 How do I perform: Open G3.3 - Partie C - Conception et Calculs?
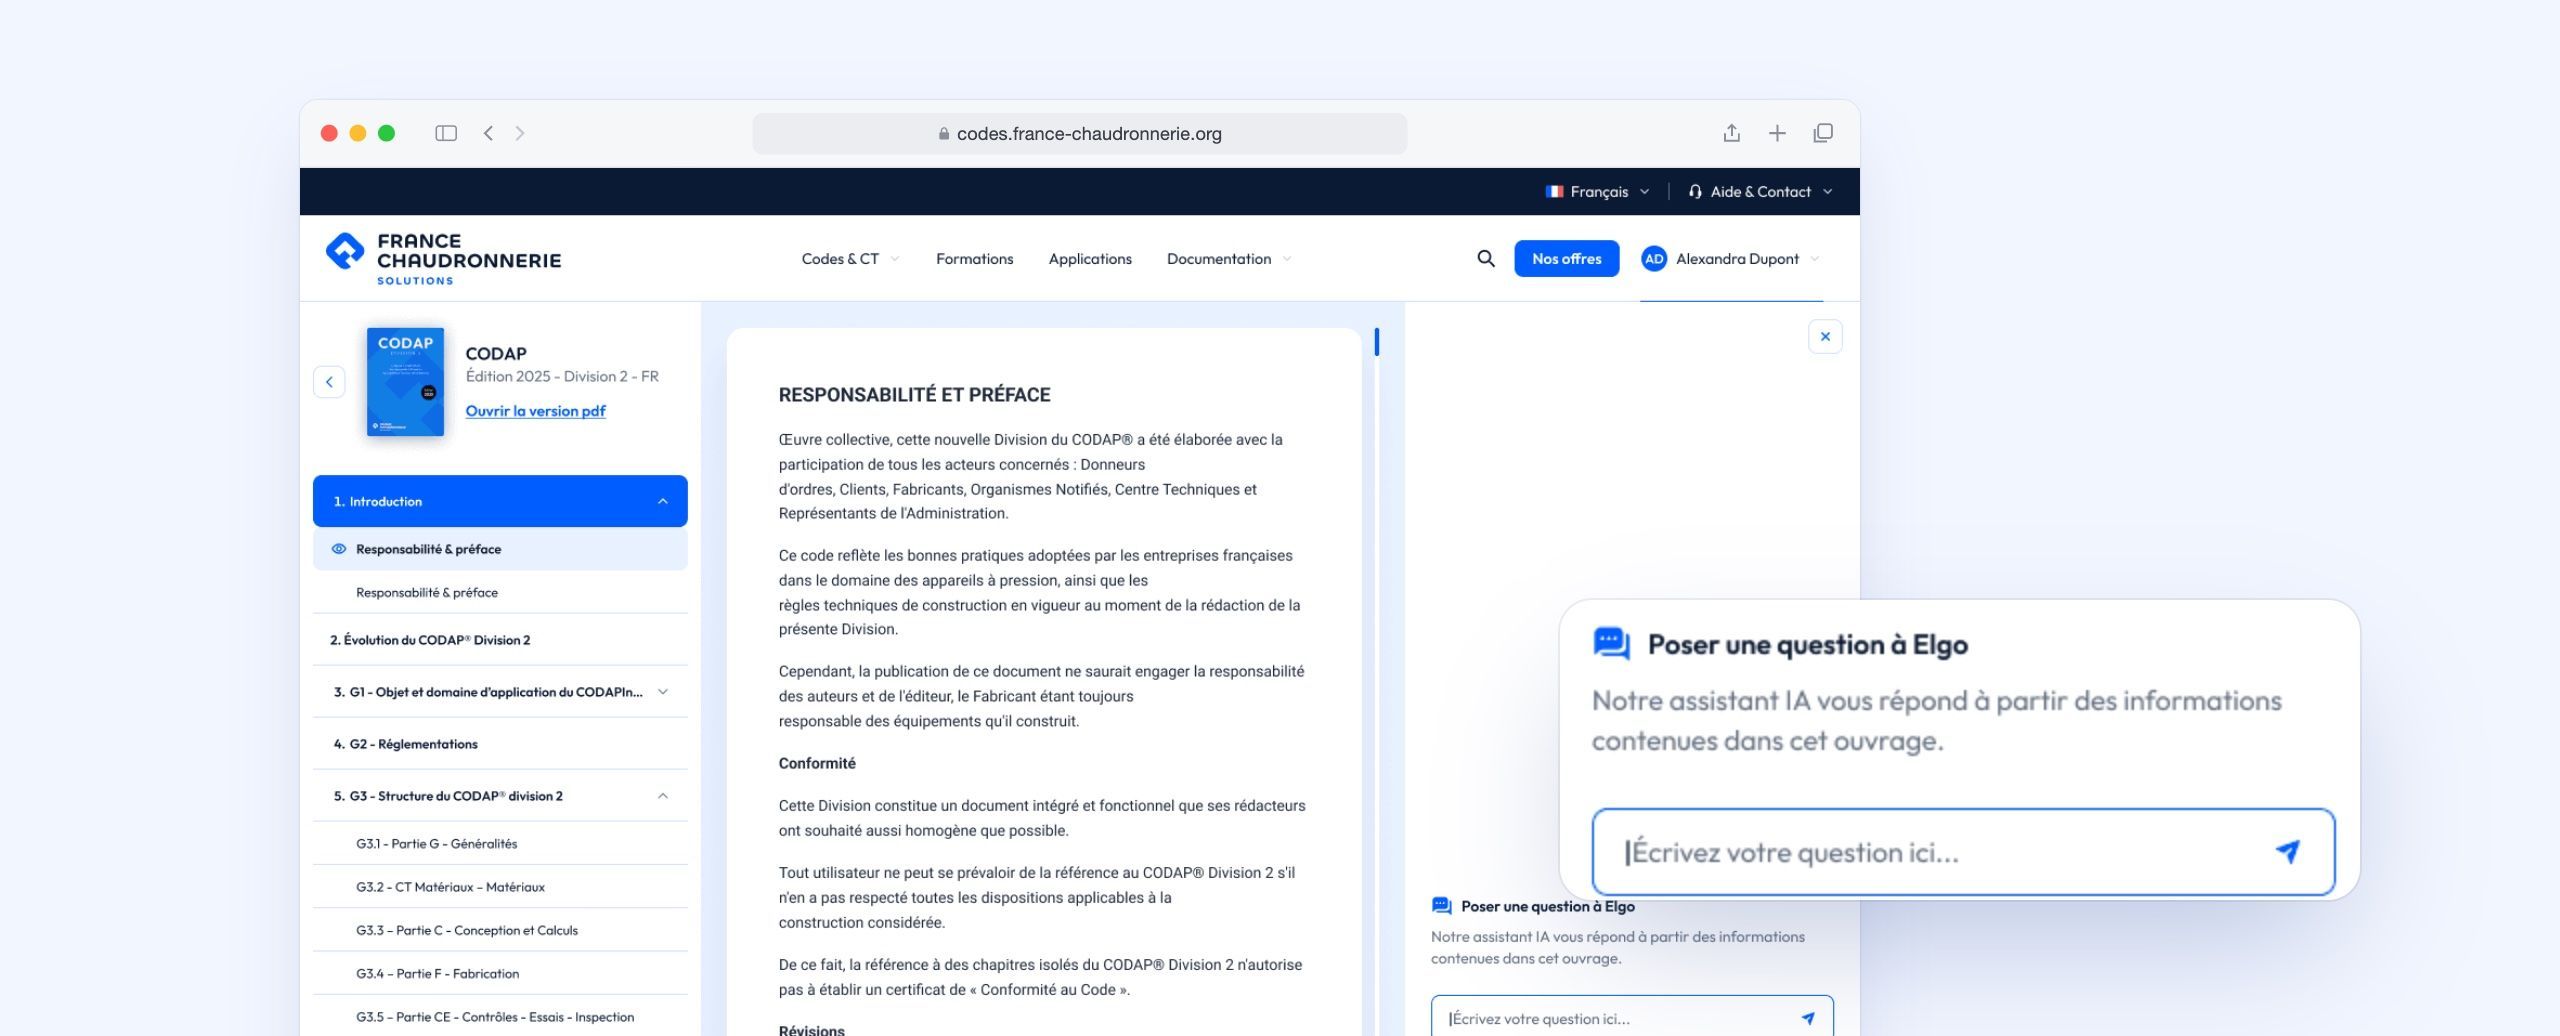tap(500, 930)
